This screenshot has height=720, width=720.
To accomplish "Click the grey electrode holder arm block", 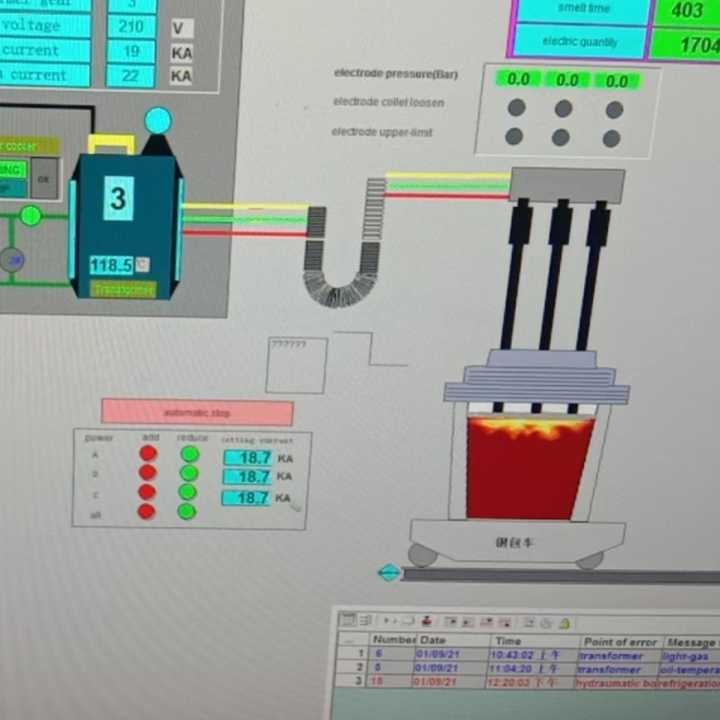I will pyautogui.click(x=567, y=185).
